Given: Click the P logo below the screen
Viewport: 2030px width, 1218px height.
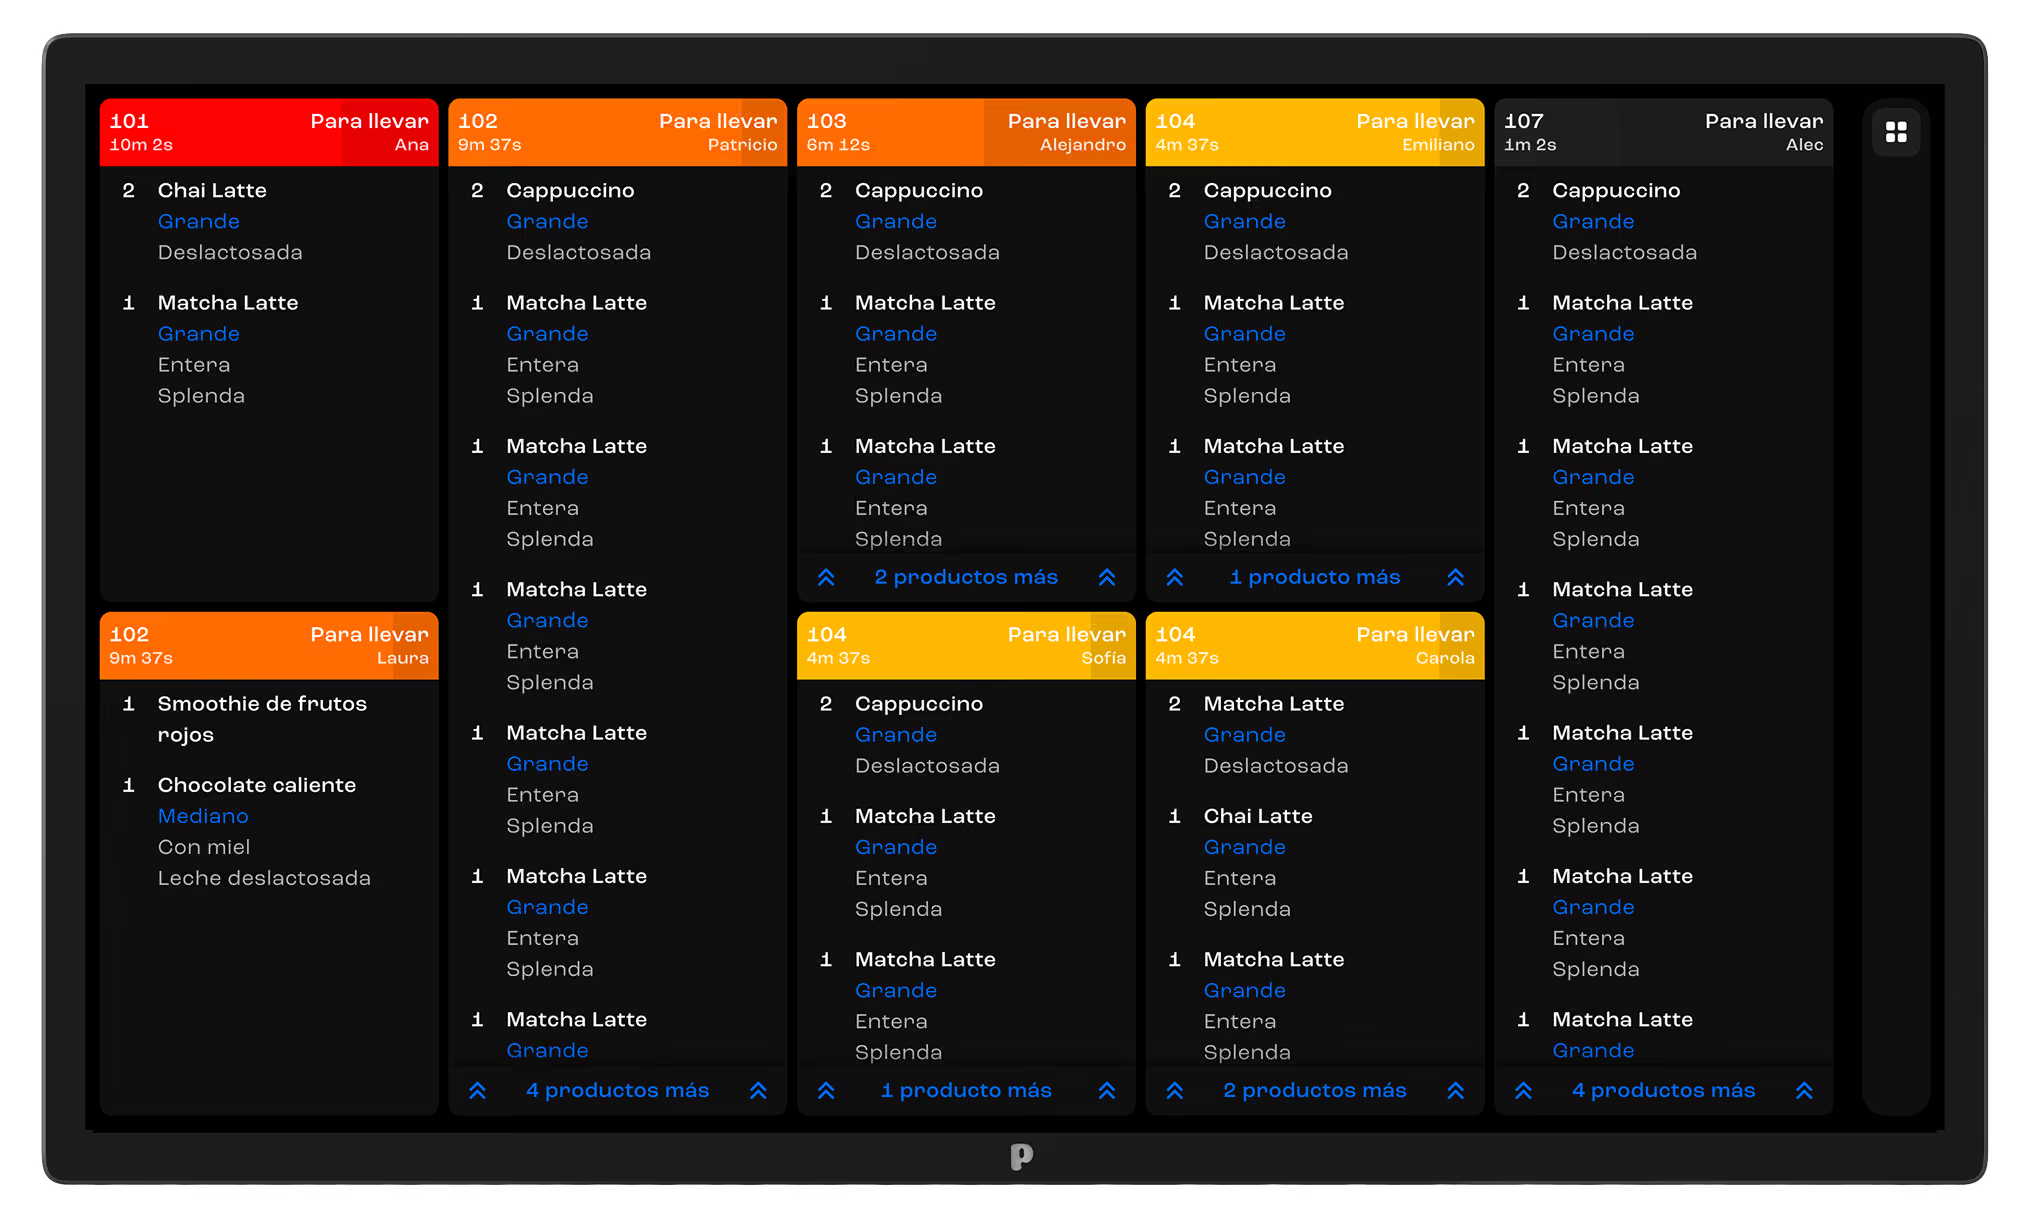Looking at the screenshot, I should pos(1021,1156).
